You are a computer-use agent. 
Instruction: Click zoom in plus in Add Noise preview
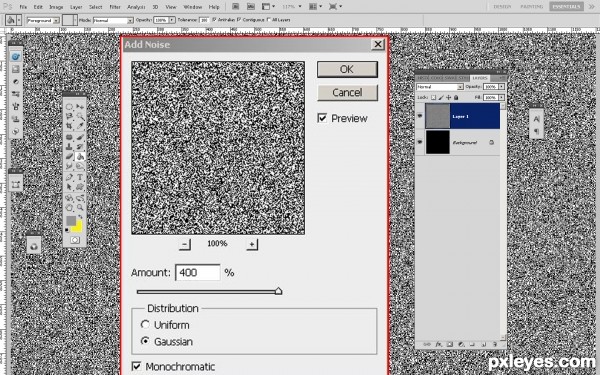point(252,244)
